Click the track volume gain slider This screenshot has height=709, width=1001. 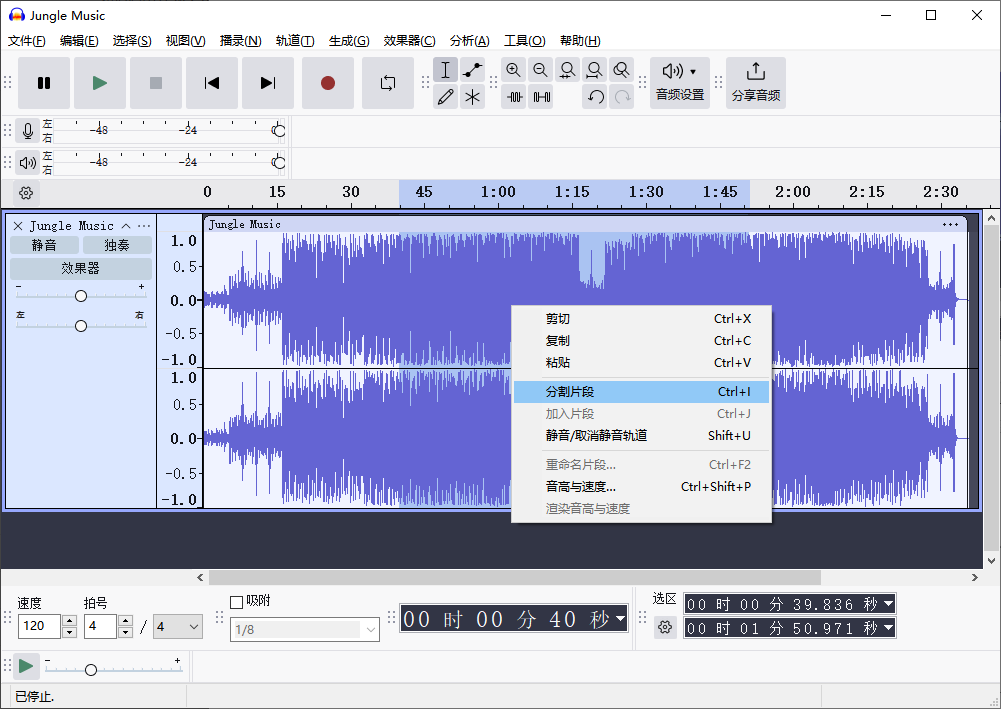point(81,296)
